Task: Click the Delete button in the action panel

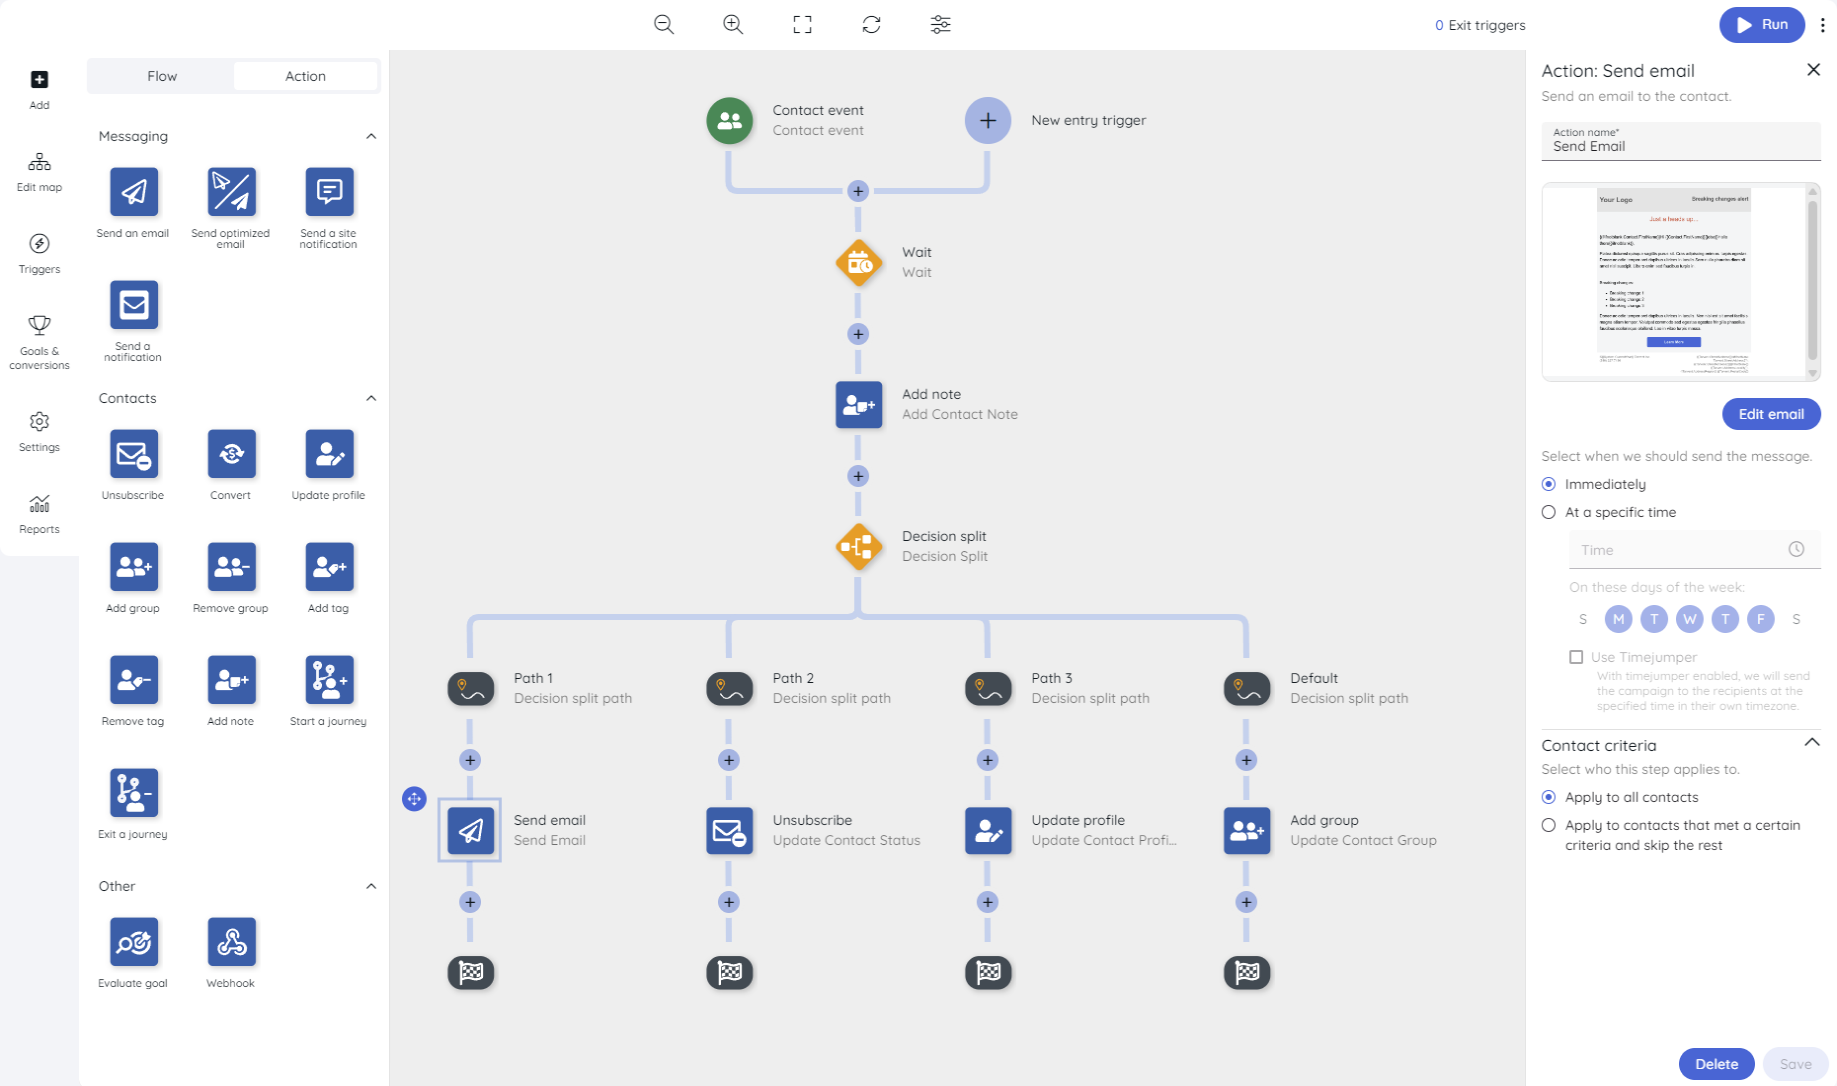Action: [x=1716, y=1063]
